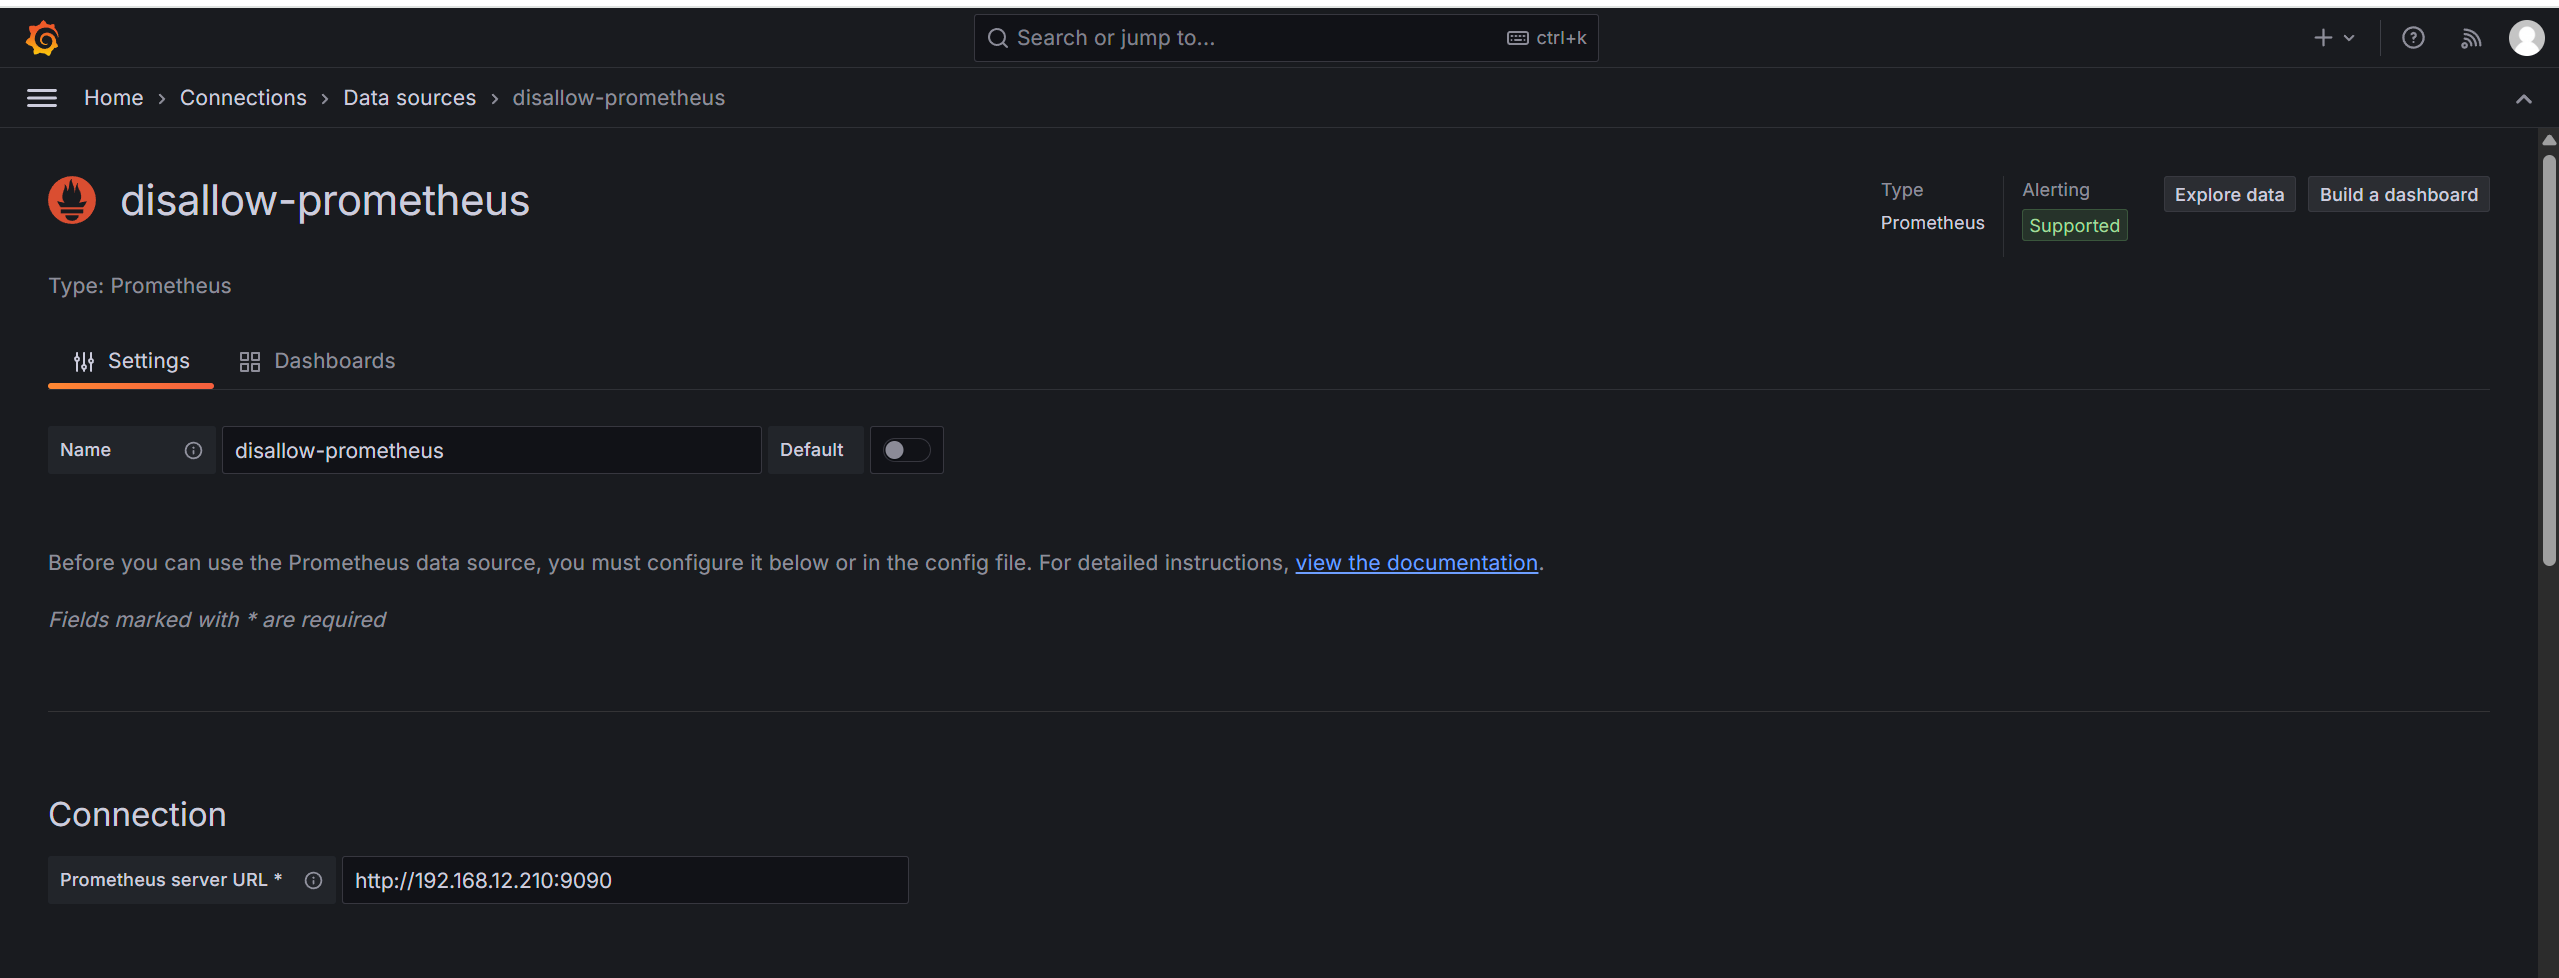Show info tooltip beside Name label

point(193,450)
